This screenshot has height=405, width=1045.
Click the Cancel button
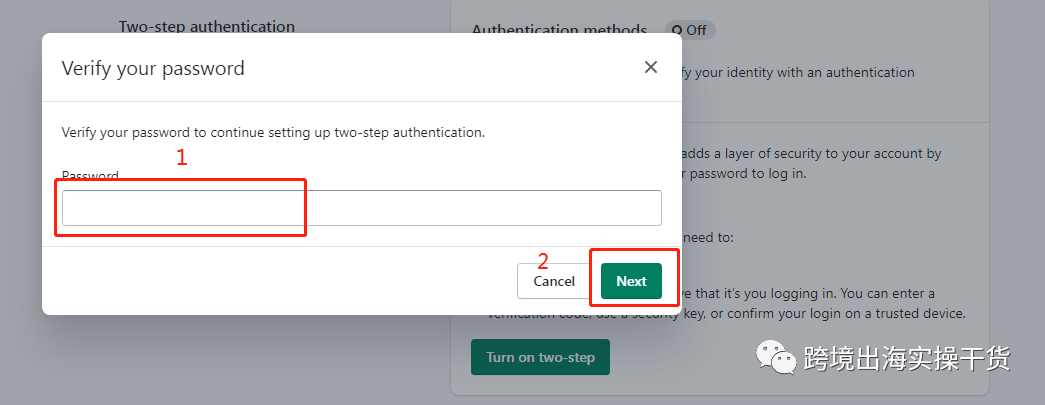[x=554, y=281]
